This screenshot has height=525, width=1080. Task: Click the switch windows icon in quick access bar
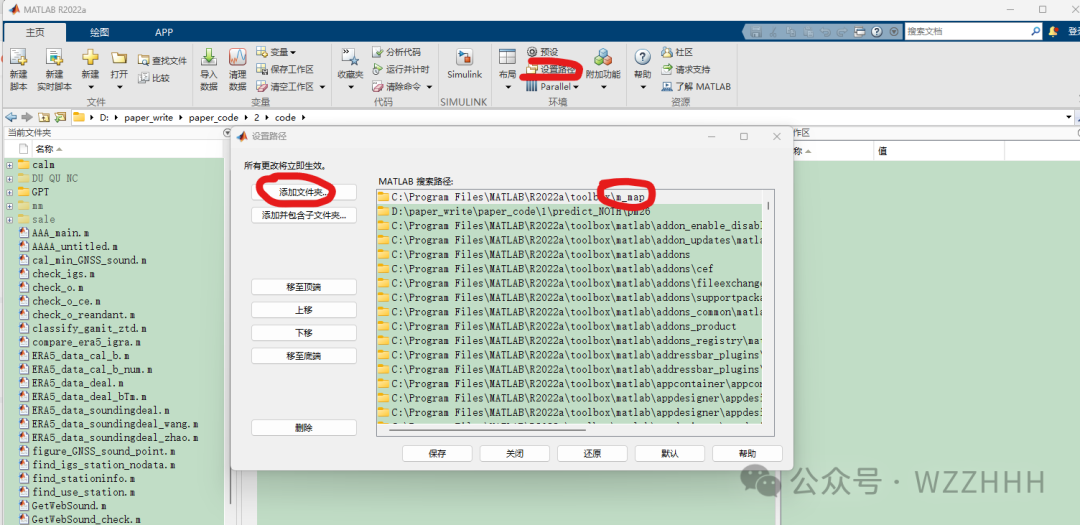coord(859,32)
